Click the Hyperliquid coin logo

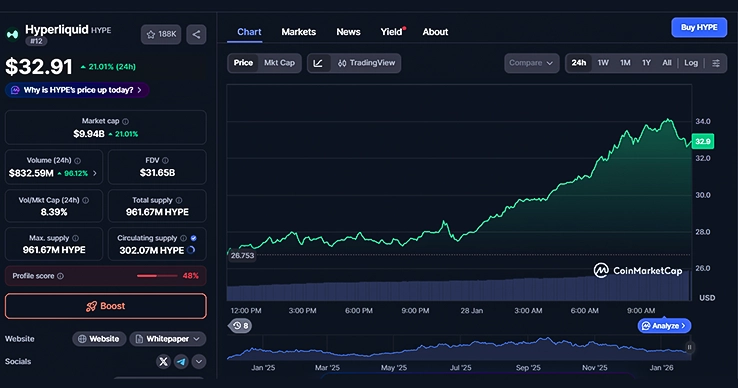(12, 34)
